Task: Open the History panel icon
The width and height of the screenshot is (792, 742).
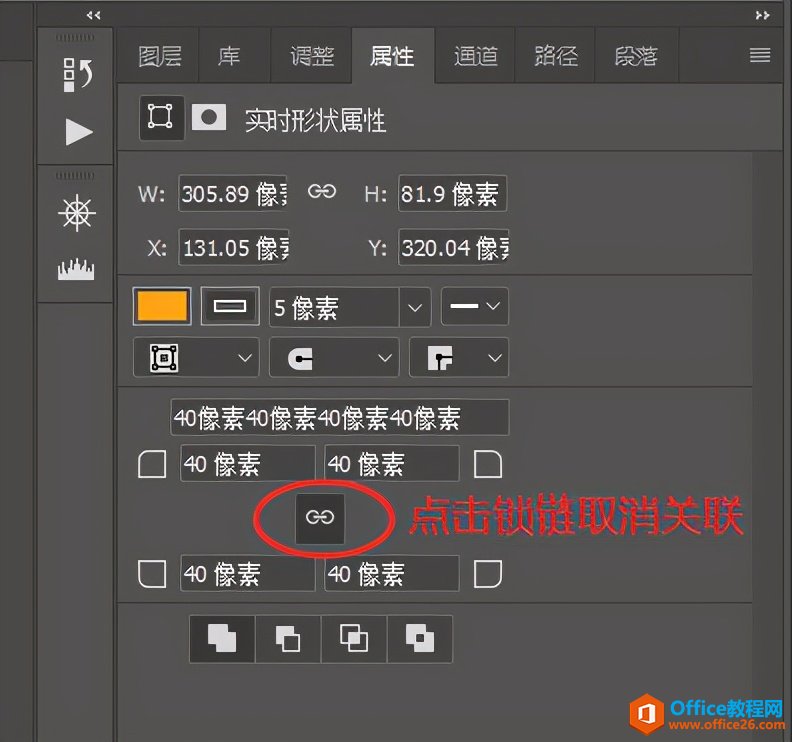Action: [77, 74]
